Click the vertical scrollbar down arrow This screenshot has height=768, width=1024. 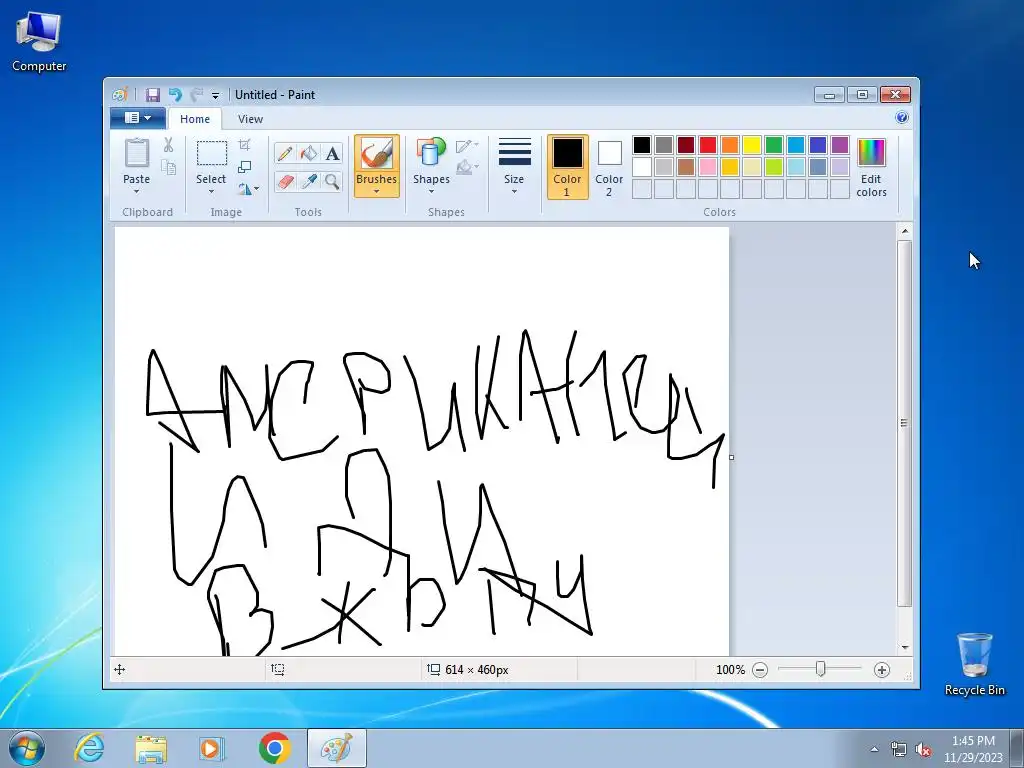[x=904, y=648]
